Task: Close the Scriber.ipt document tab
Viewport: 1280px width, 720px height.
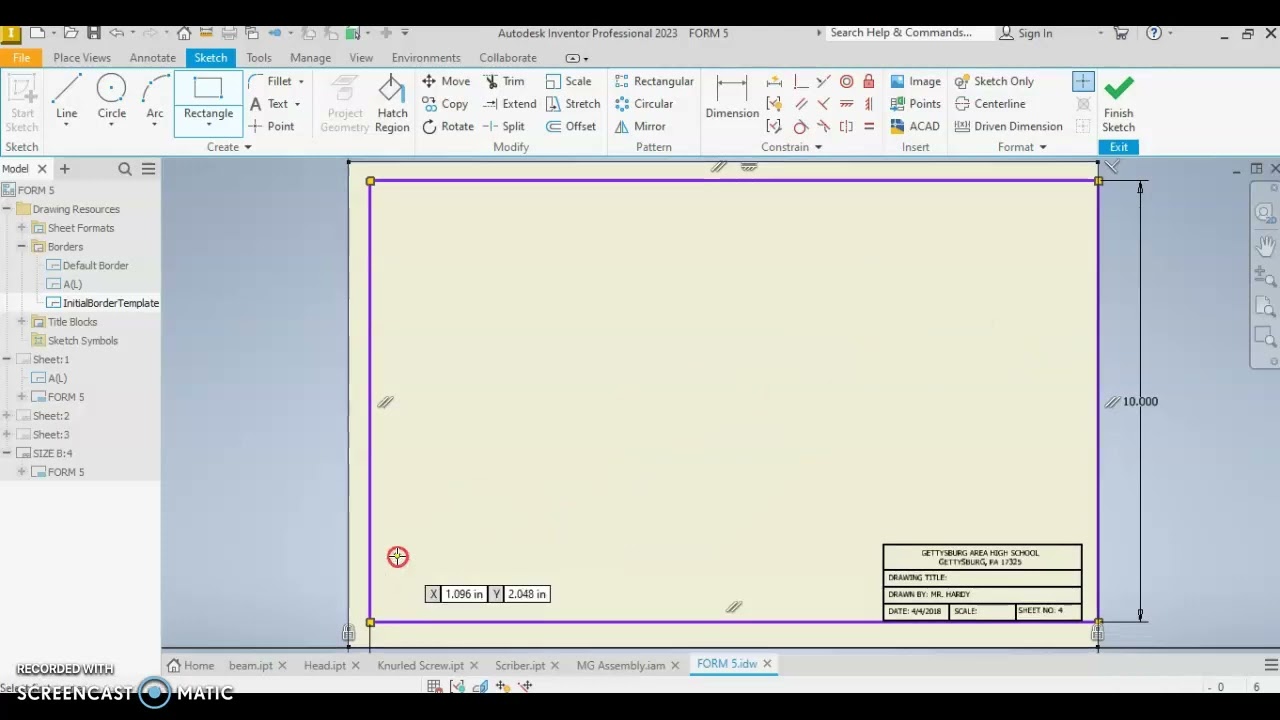Action: coord(553,665)
